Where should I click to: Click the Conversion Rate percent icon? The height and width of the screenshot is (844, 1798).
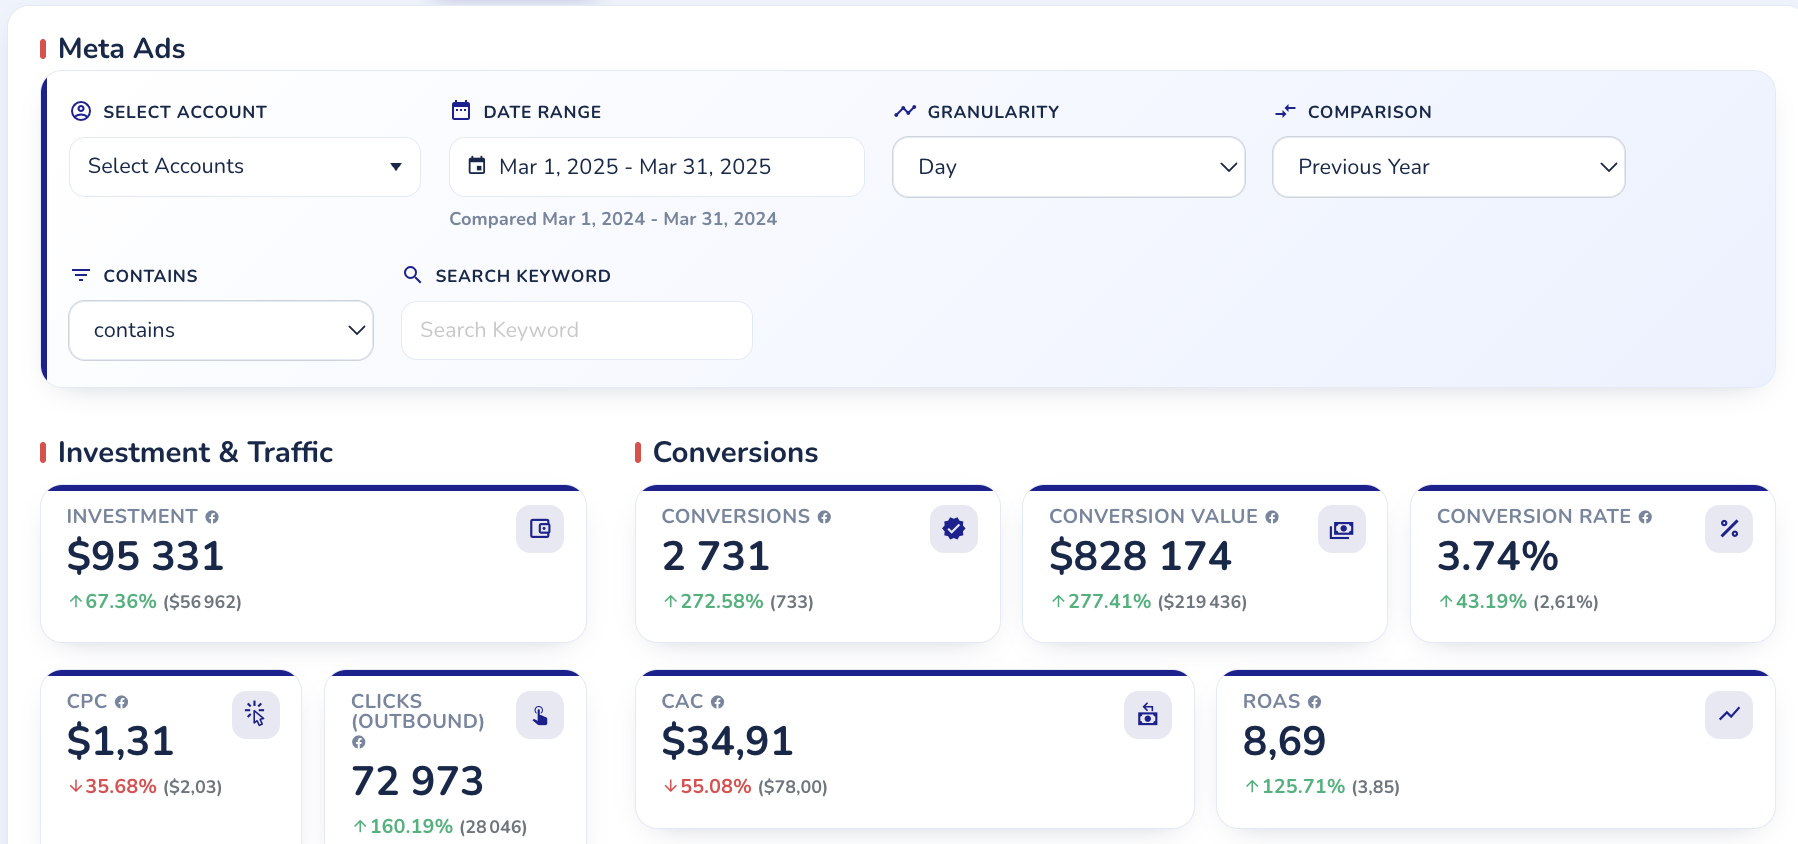click(x=1729, y=529)
